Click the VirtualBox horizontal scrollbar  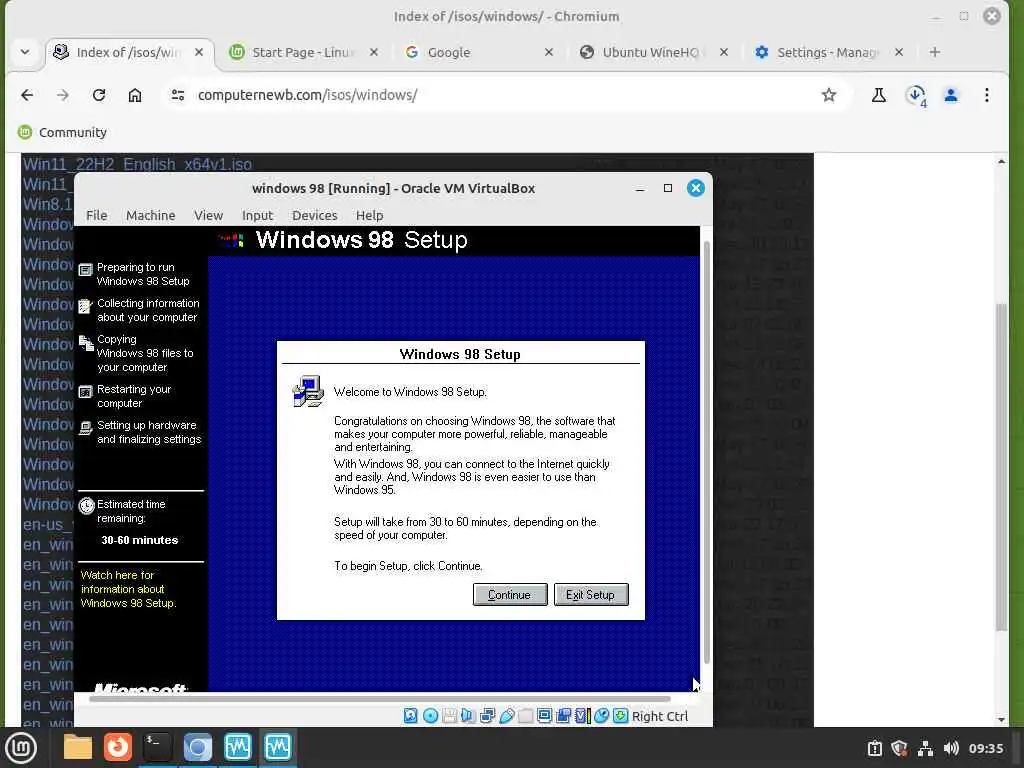(379, 699)
